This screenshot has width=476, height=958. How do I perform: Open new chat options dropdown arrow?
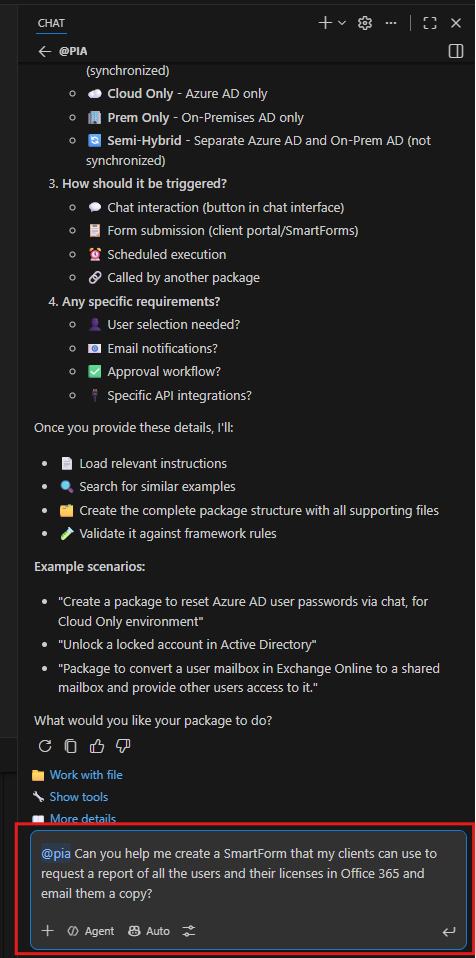point(342,23)
